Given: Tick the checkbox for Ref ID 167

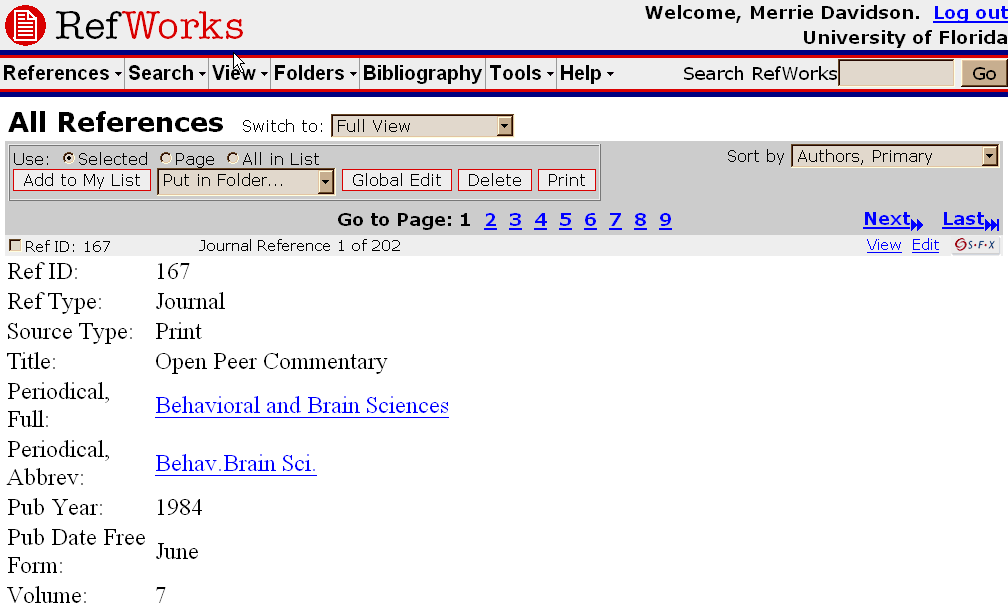Looking at the screenshot, I should [x=15, y=245].
